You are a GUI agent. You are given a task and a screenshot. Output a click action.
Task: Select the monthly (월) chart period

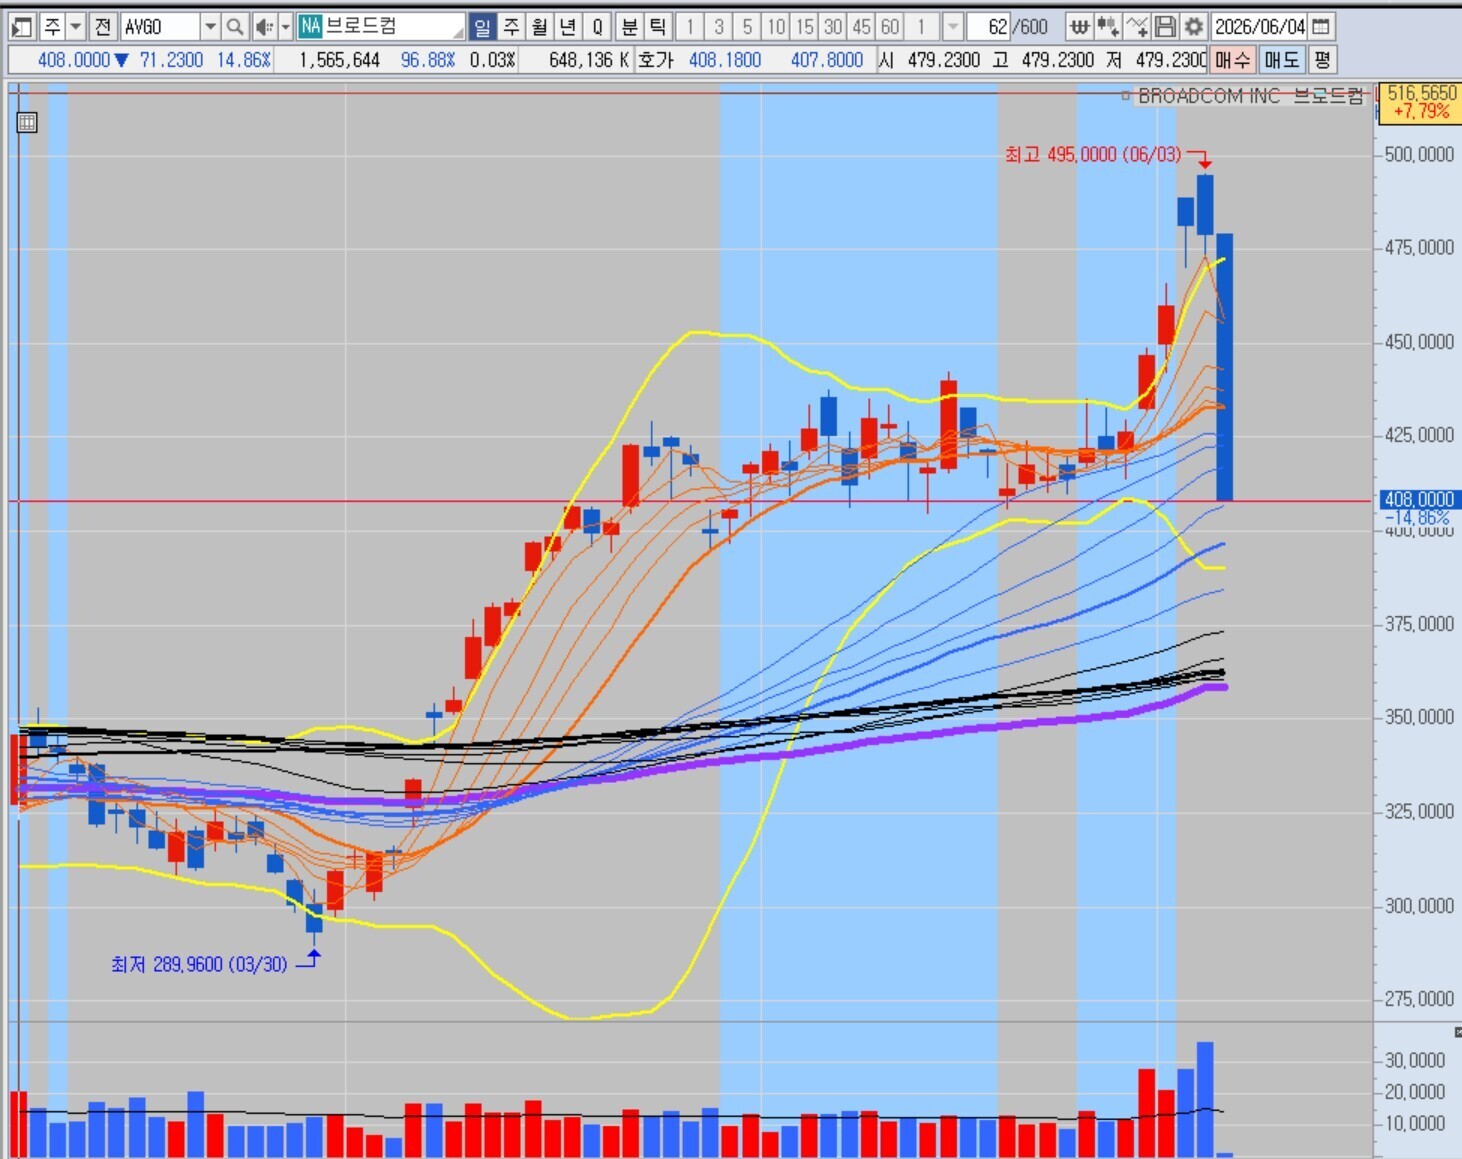[x=540, y=27]
